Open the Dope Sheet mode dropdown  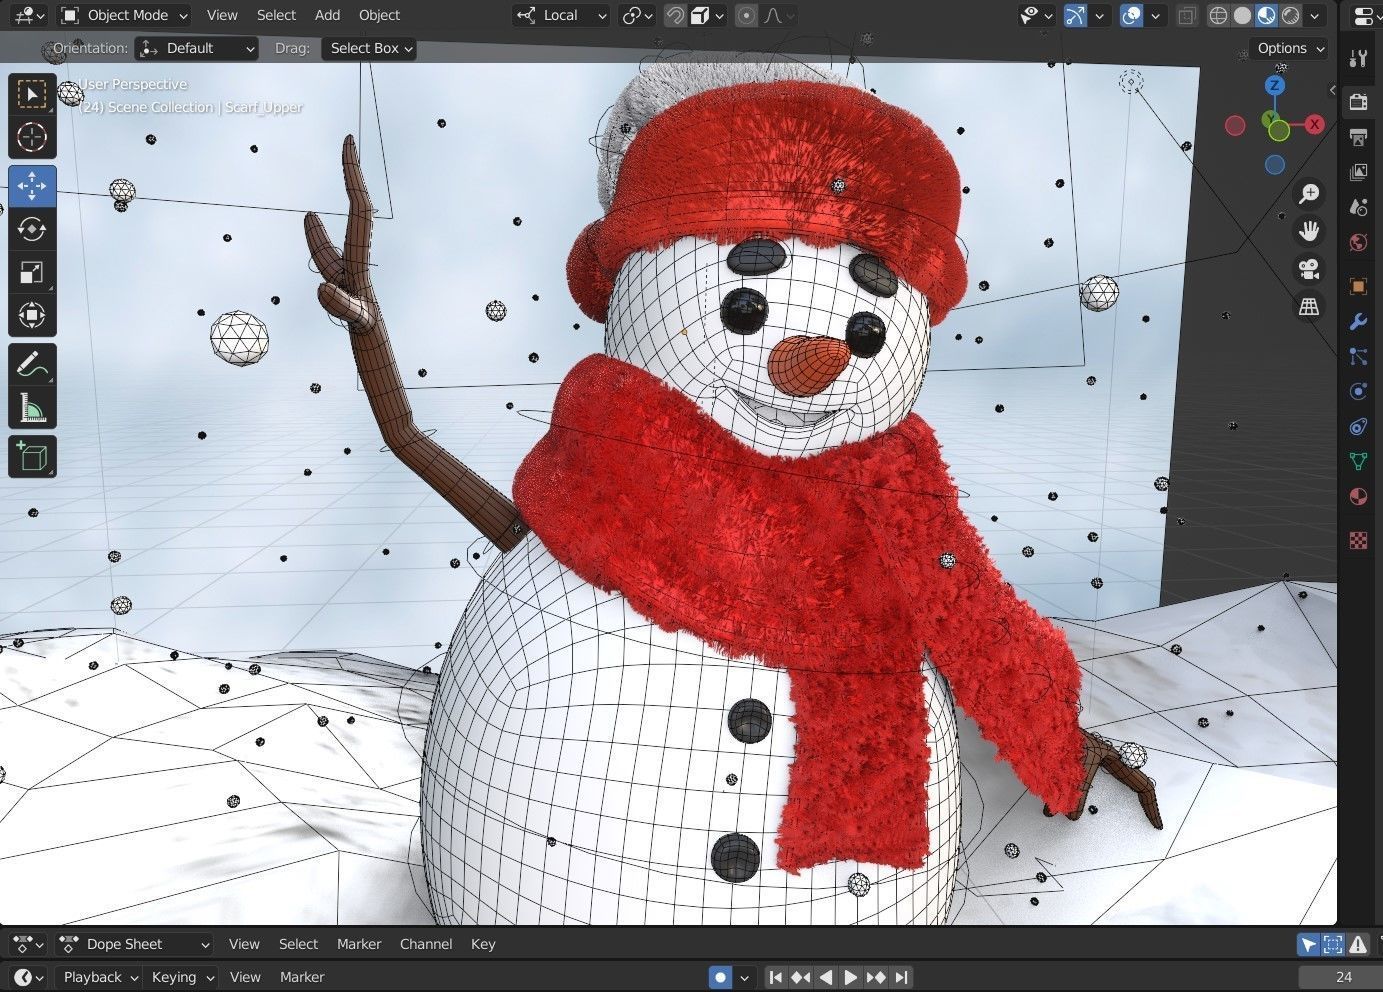click(x=135, y=944)
